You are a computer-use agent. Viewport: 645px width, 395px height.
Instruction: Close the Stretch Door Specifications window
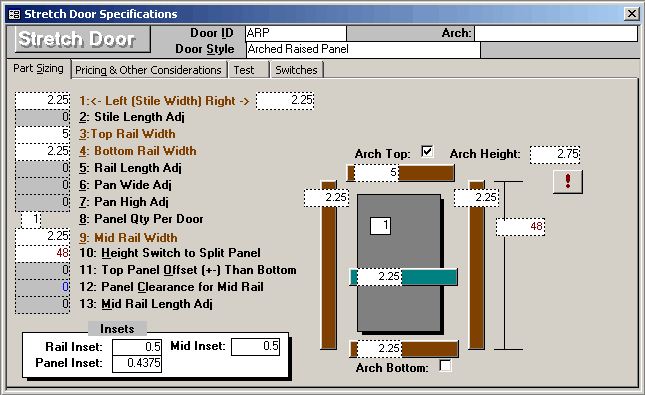631,14
